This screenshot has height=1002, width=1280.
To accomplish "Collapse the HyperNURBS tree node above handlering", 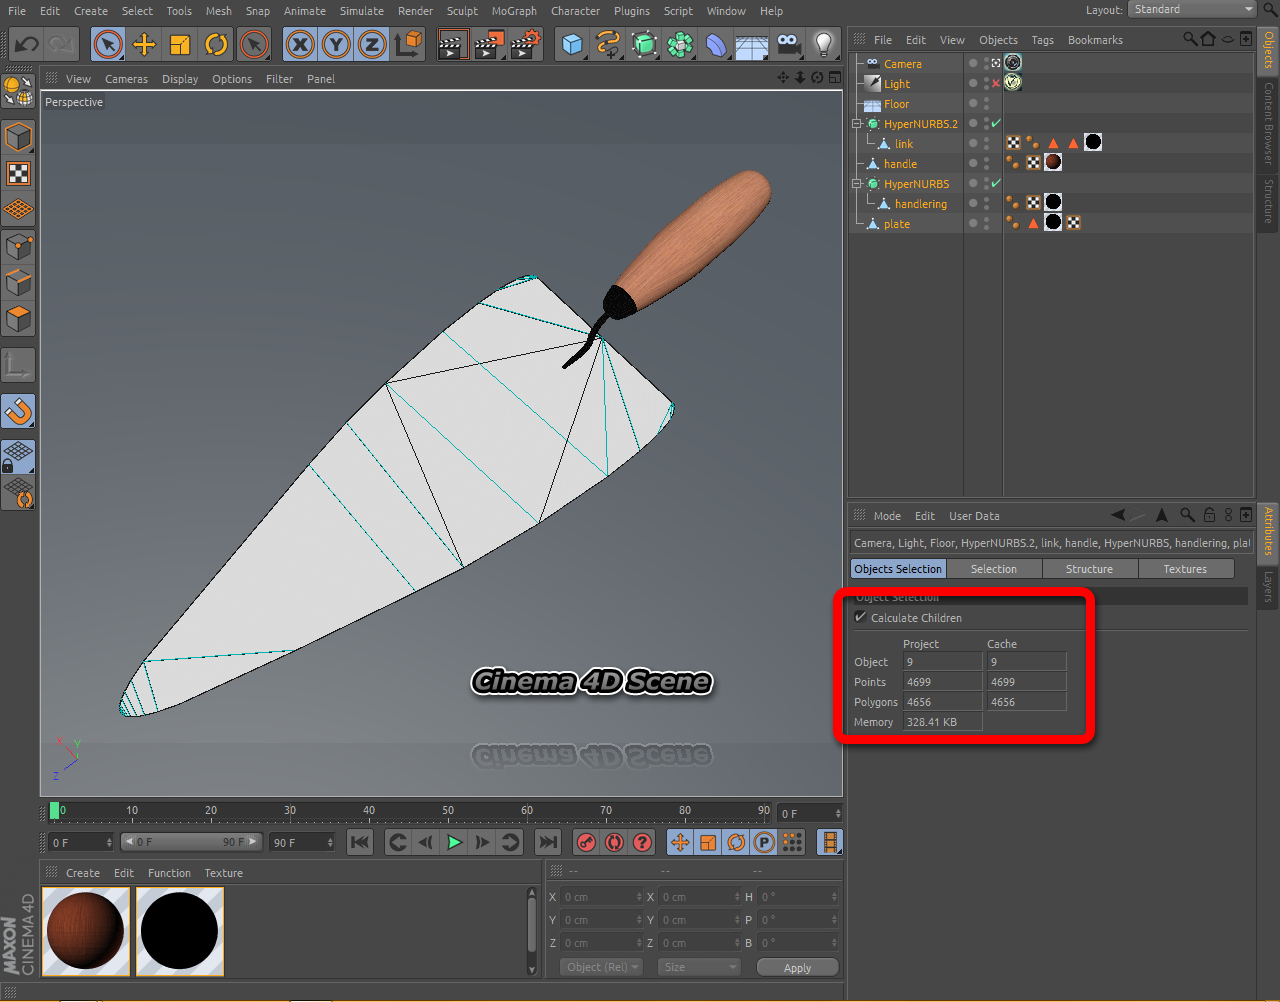I will 856,184.
